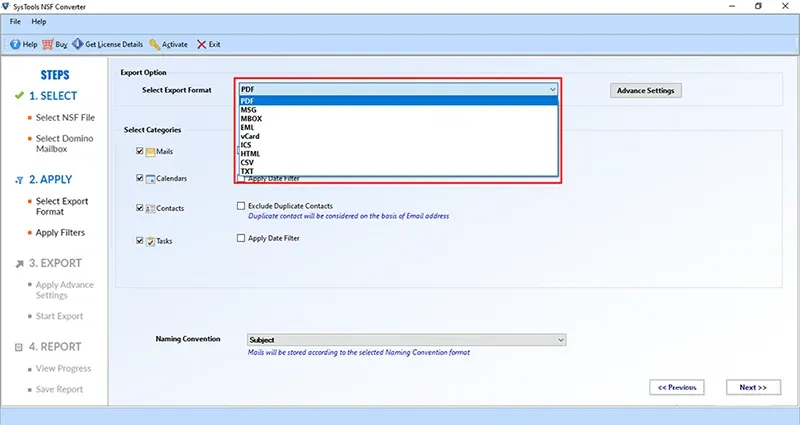The height and width of the screenshot is (425, 800).
Task: Click the Advance Settings button
Action: [645, 90]
